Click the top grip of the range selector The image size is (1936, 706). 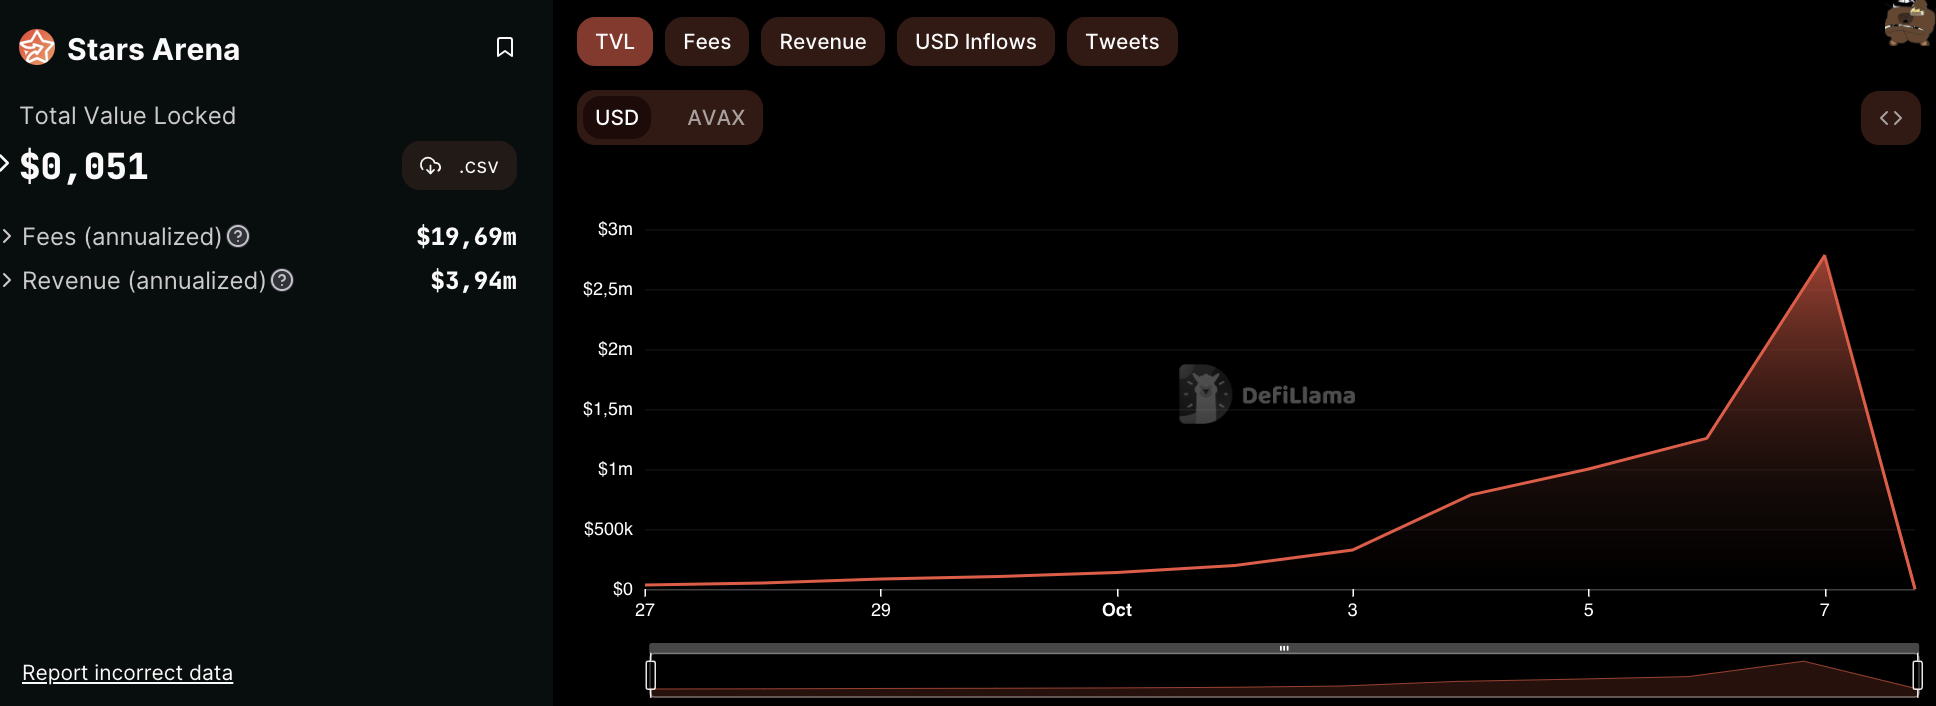pos(1284,648)
